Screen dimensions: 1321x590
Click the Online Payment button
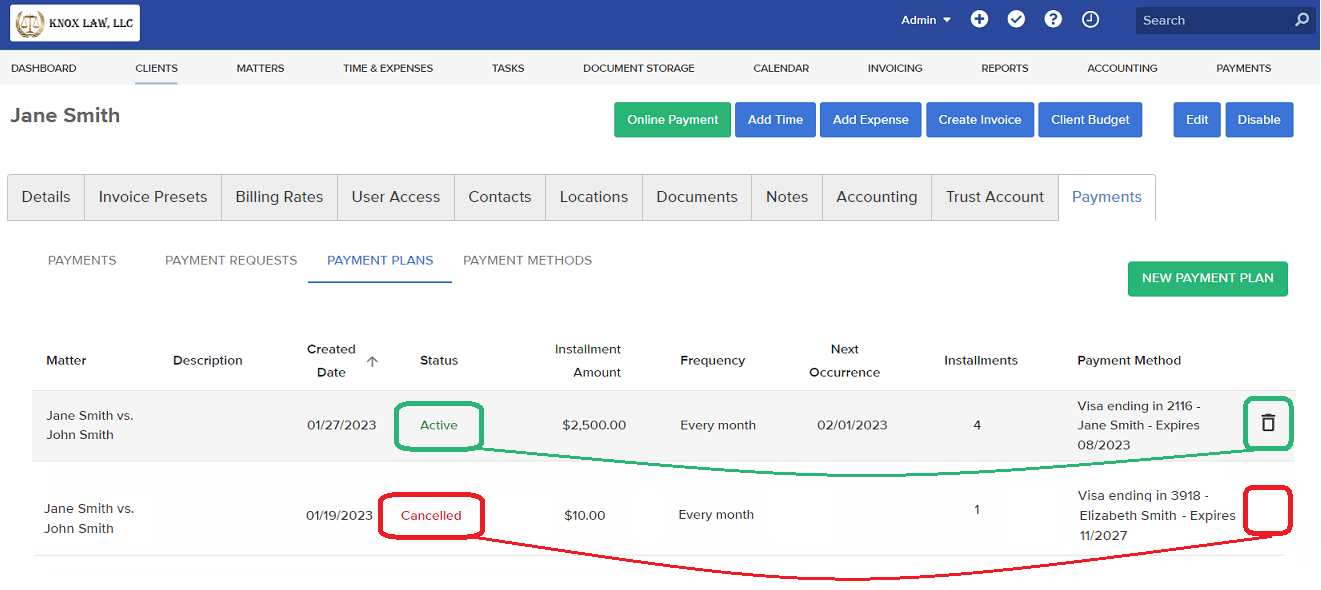tap(672, 119)
